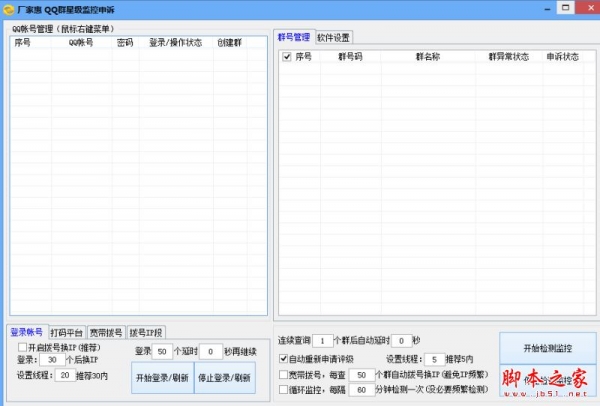Click the 群号码 column header
The height and width of the screenshot is (406, 600).
351,57
